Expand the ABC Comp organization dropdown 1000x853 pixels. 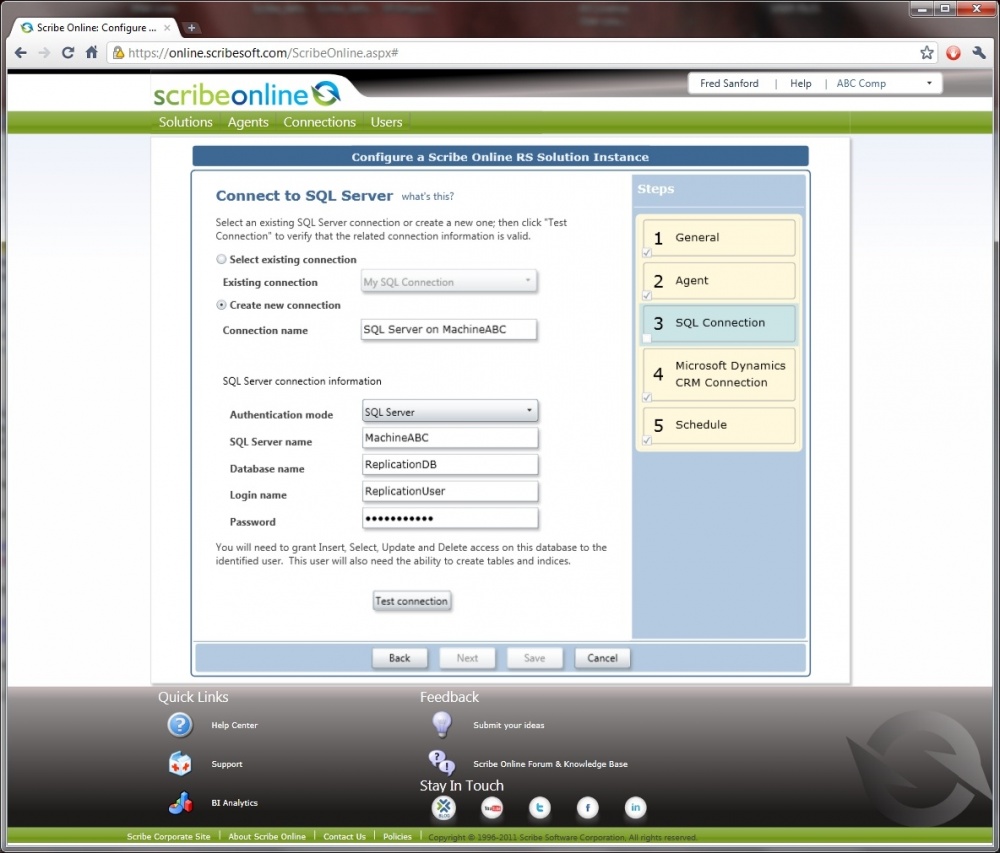[x=929, y=84]
